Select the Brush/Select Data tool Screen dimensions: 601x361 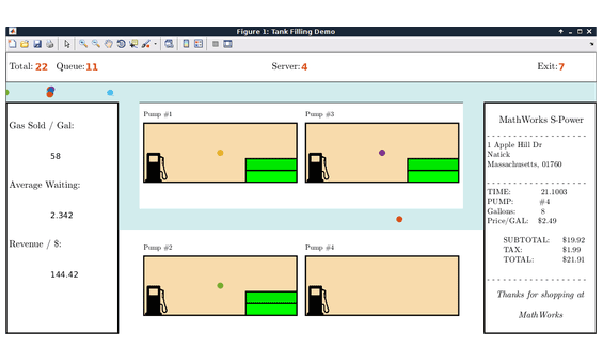click(x=146, y=44)
